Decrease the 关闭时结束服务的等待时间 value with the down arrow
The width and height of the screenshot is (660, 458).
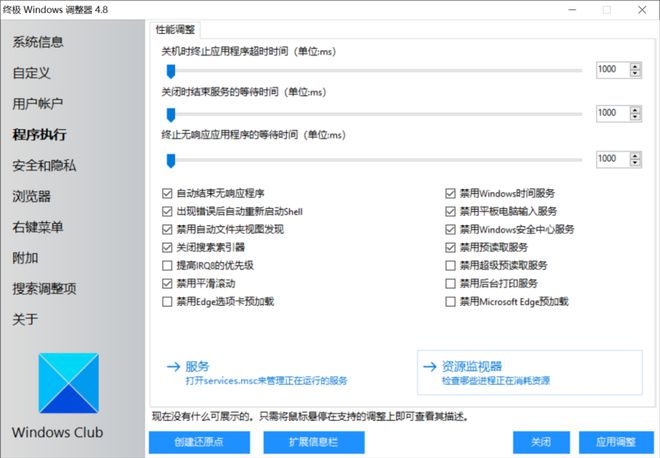click(635, 117)
